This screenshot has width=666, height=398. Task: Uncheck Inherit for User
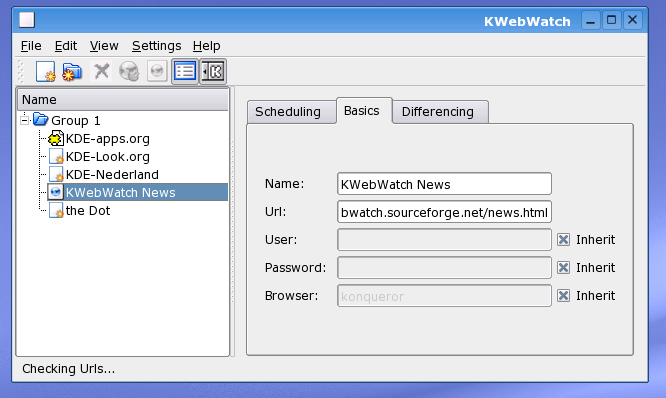(564, 240)
